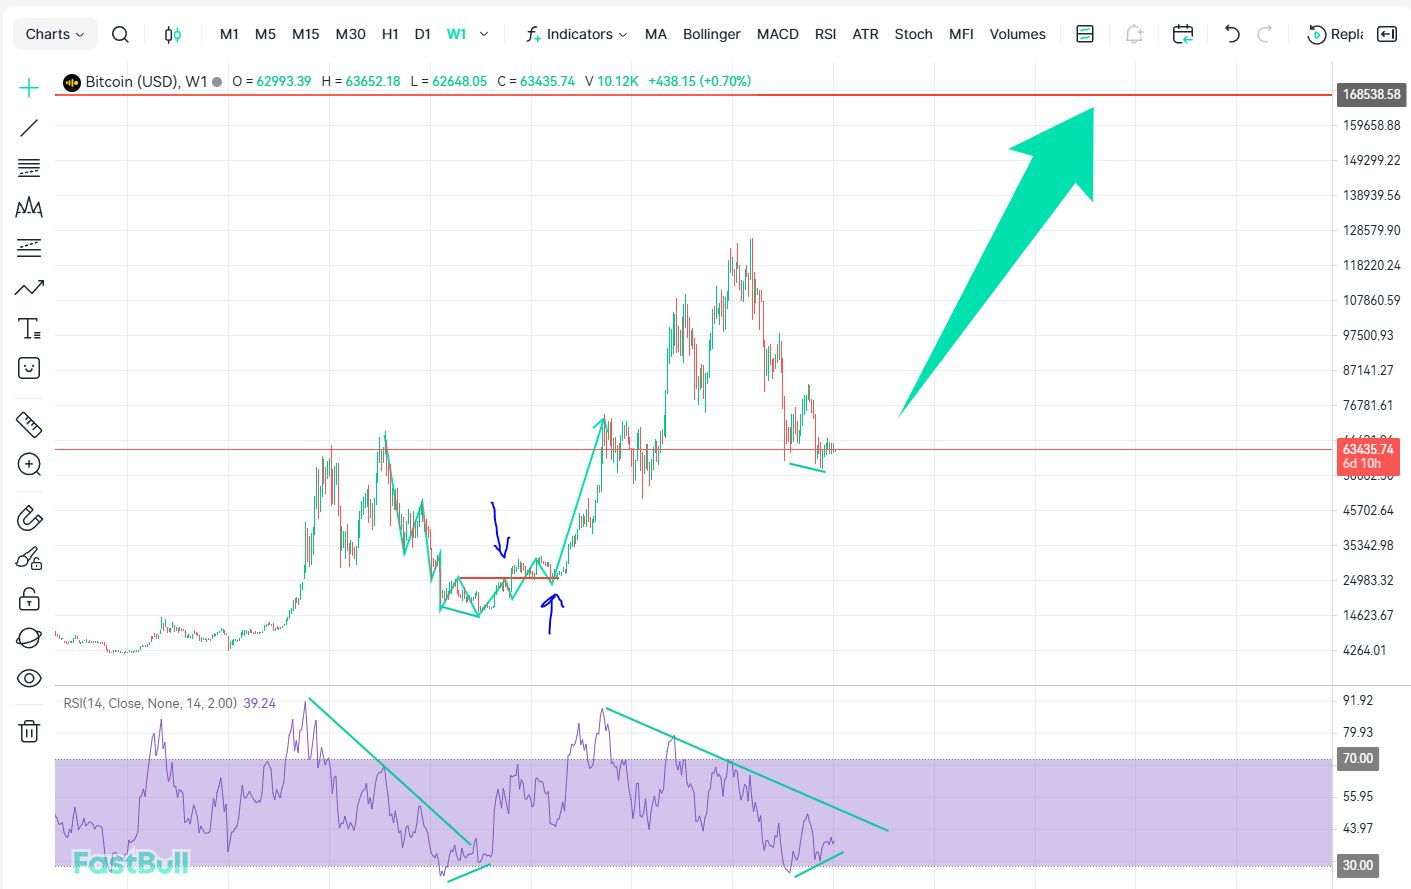This screenshot has width=1411, height=889.
Task: Switch to D1 timeframe
Action: pyautogui.click(x=423, y=34)
